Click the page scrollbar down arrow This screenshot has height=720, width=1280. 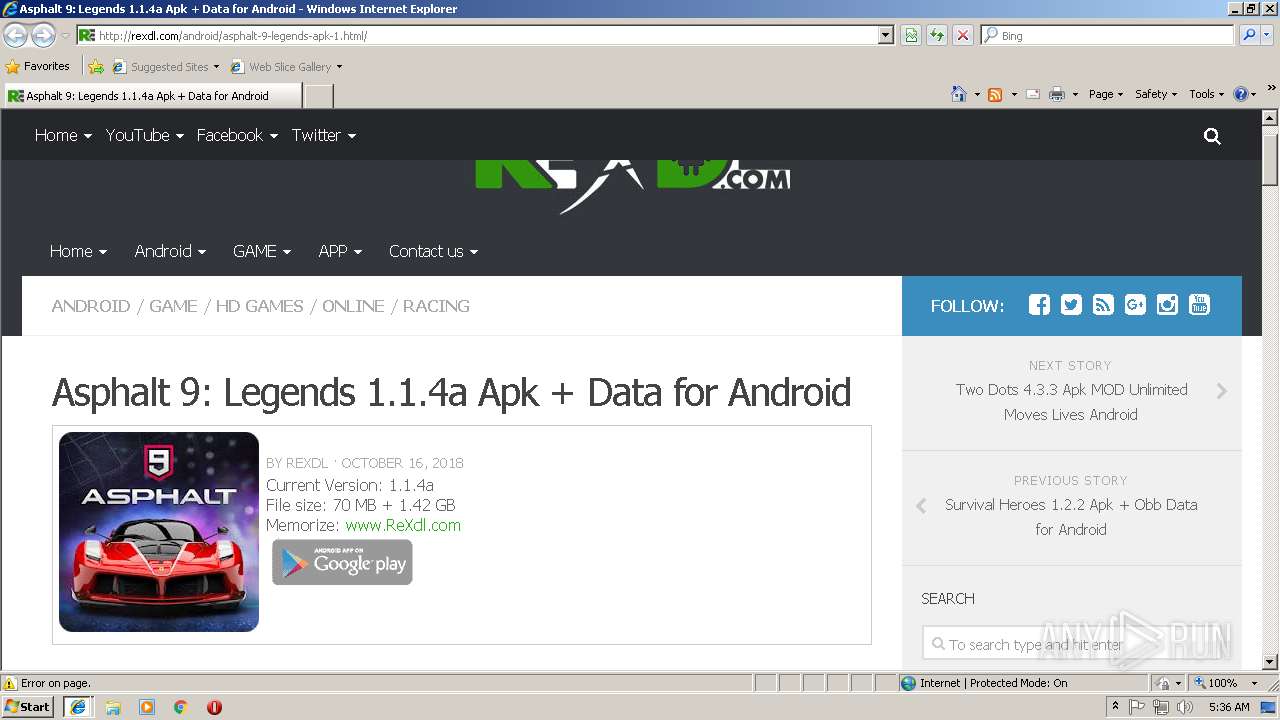pyautogui.click(x=1270, y=662)
